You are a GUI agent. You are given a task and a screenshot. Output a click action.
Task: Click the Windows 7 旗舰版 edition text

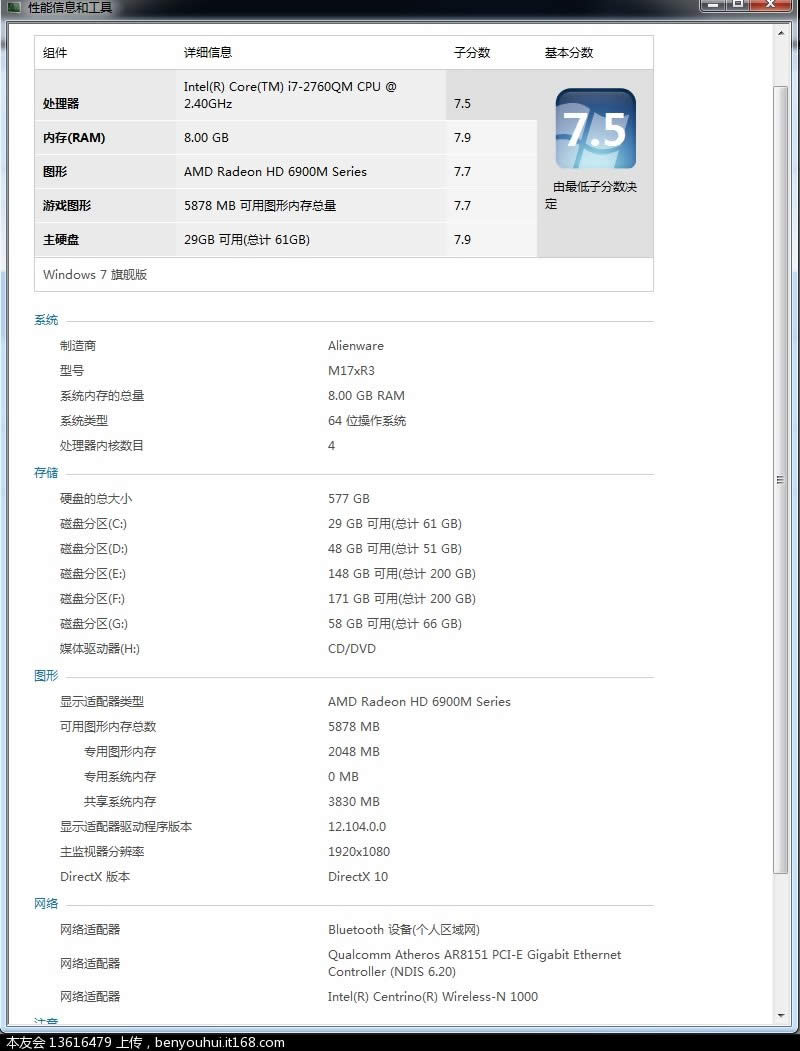tap(95, 275)
